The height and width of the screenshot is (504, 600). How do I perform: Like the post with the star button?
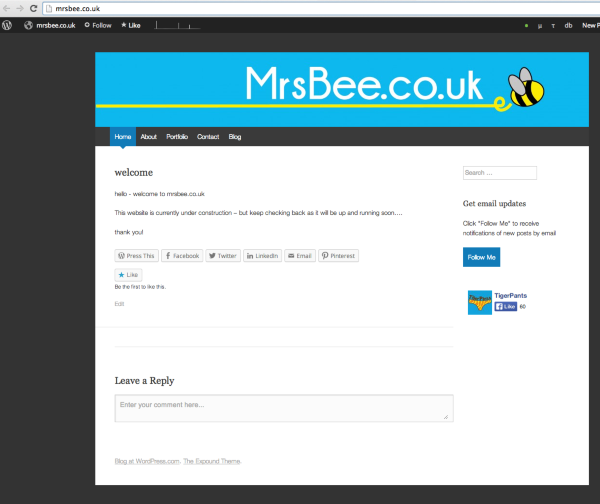tap(128, 274)
